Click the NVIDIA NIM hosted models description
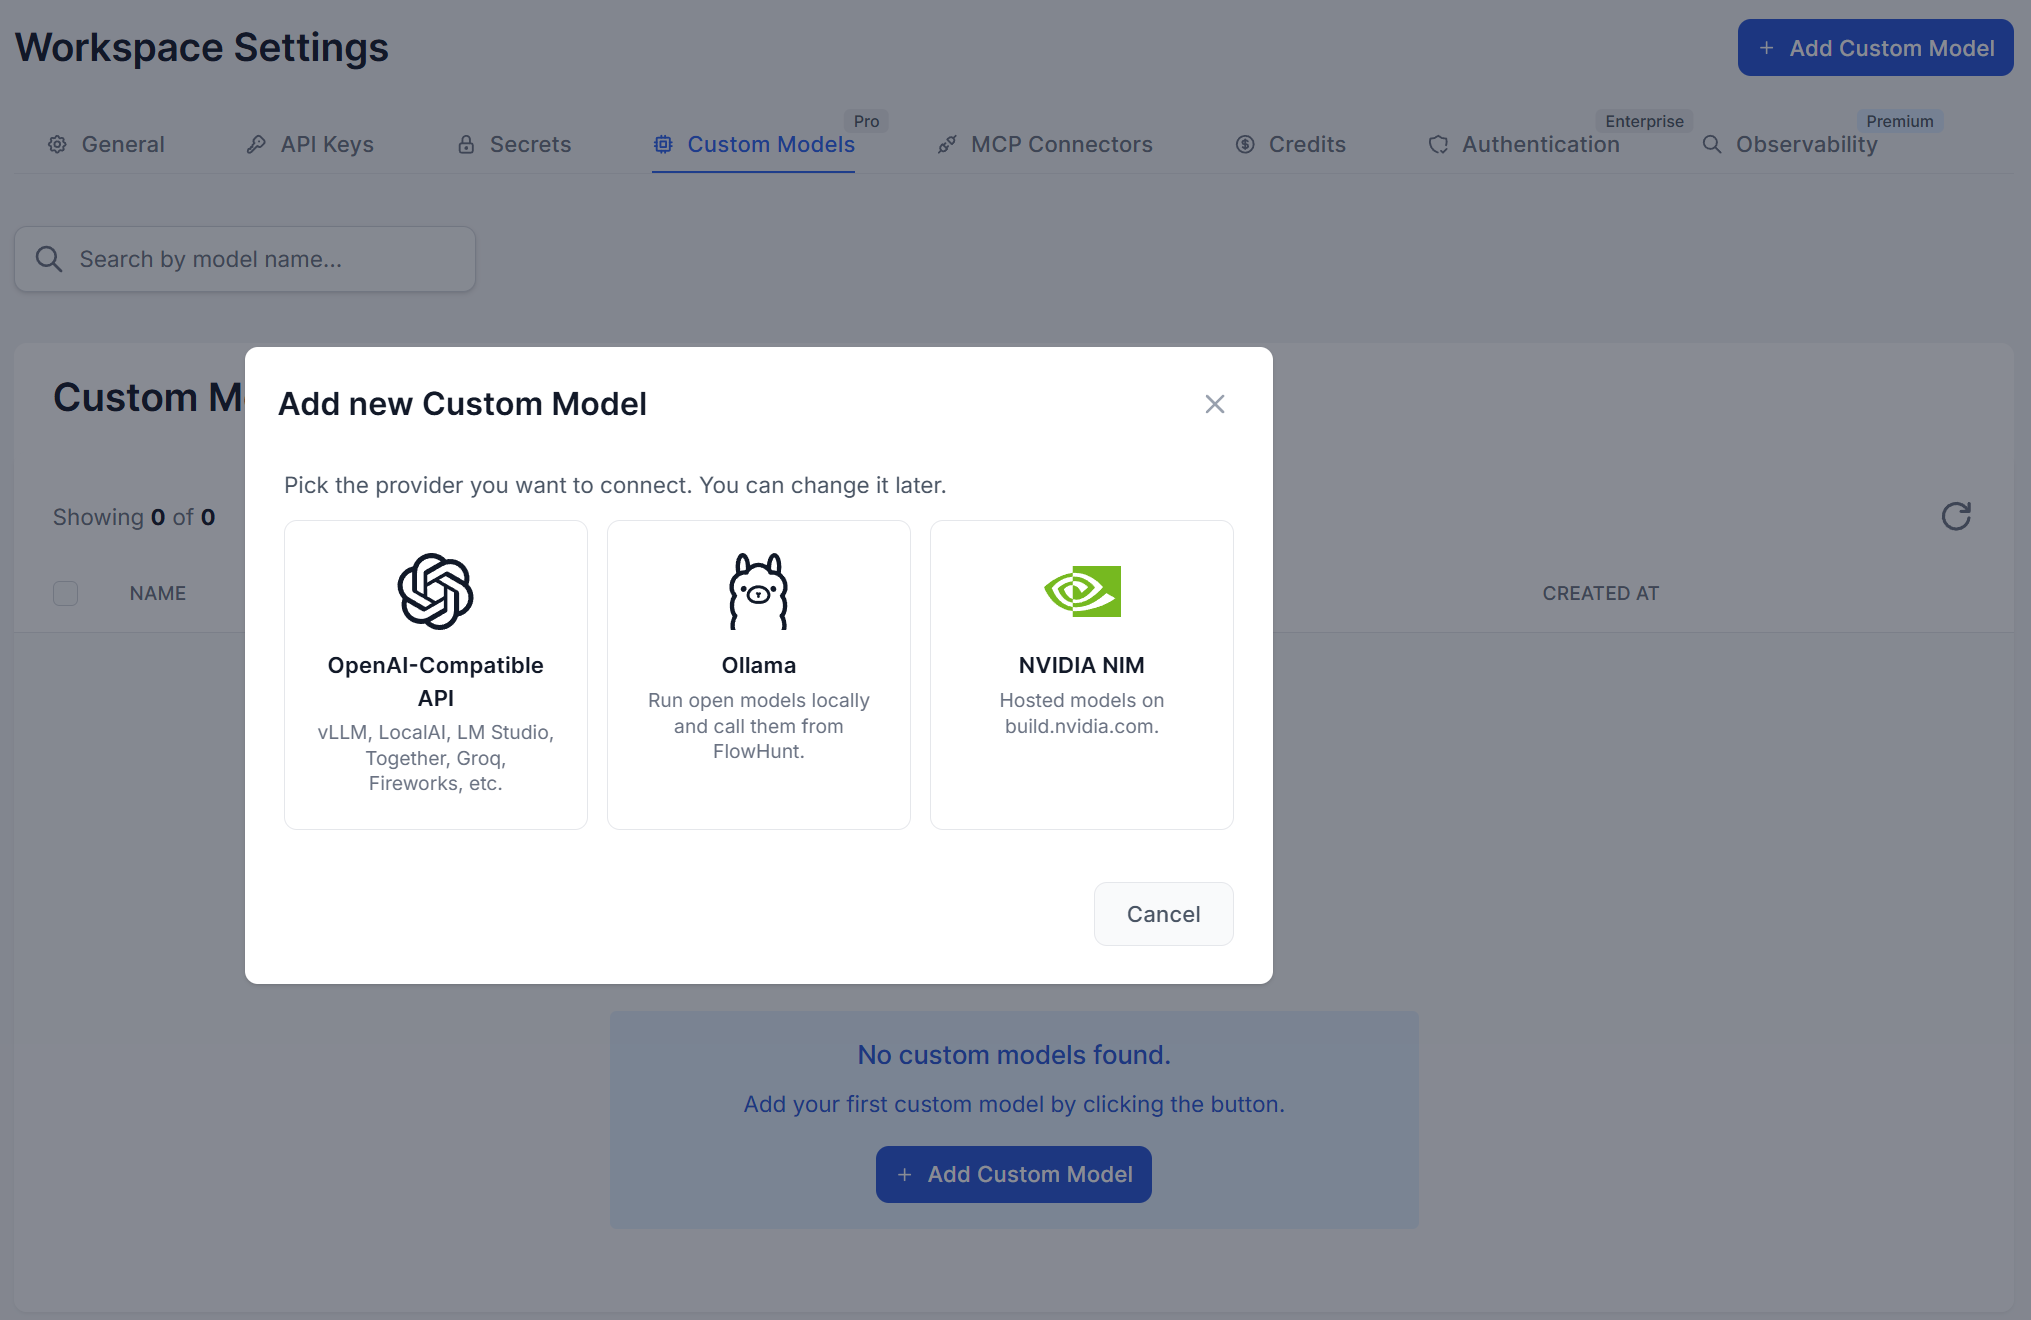 click(x=1082, y=713)
